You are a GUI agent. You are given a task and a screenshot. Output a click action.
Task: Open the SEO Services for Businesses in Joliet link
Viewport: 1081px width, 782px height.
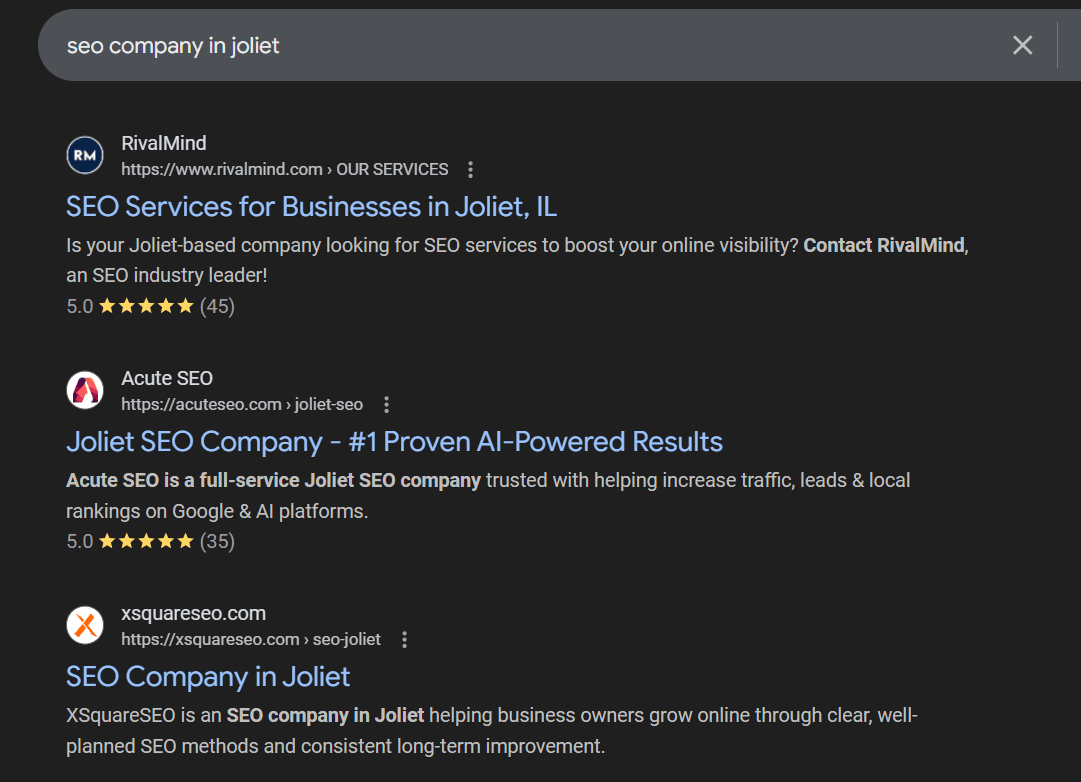tap(310, 206)
